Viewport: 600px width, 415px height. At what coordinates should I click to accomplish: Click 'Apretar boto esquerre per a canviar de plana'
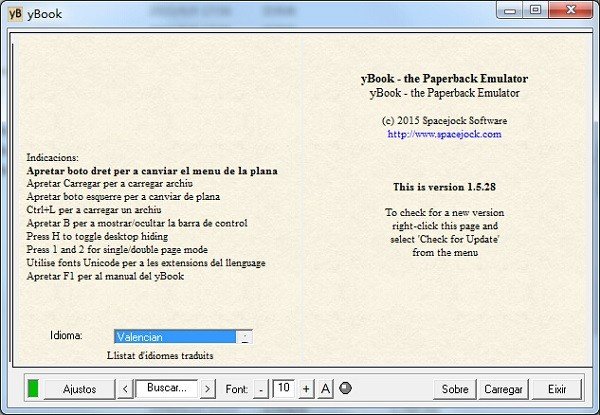[123, 197]
